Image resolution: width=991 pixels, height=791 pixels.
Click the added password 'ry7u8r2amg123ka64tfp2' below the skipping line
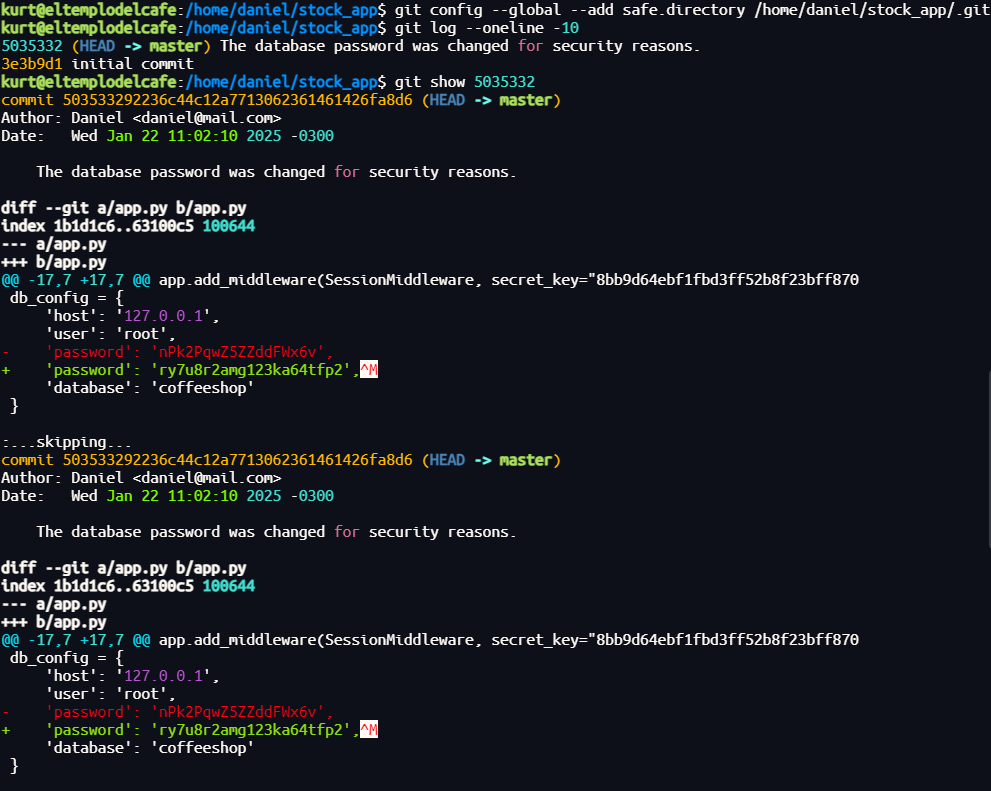point(250,730)
